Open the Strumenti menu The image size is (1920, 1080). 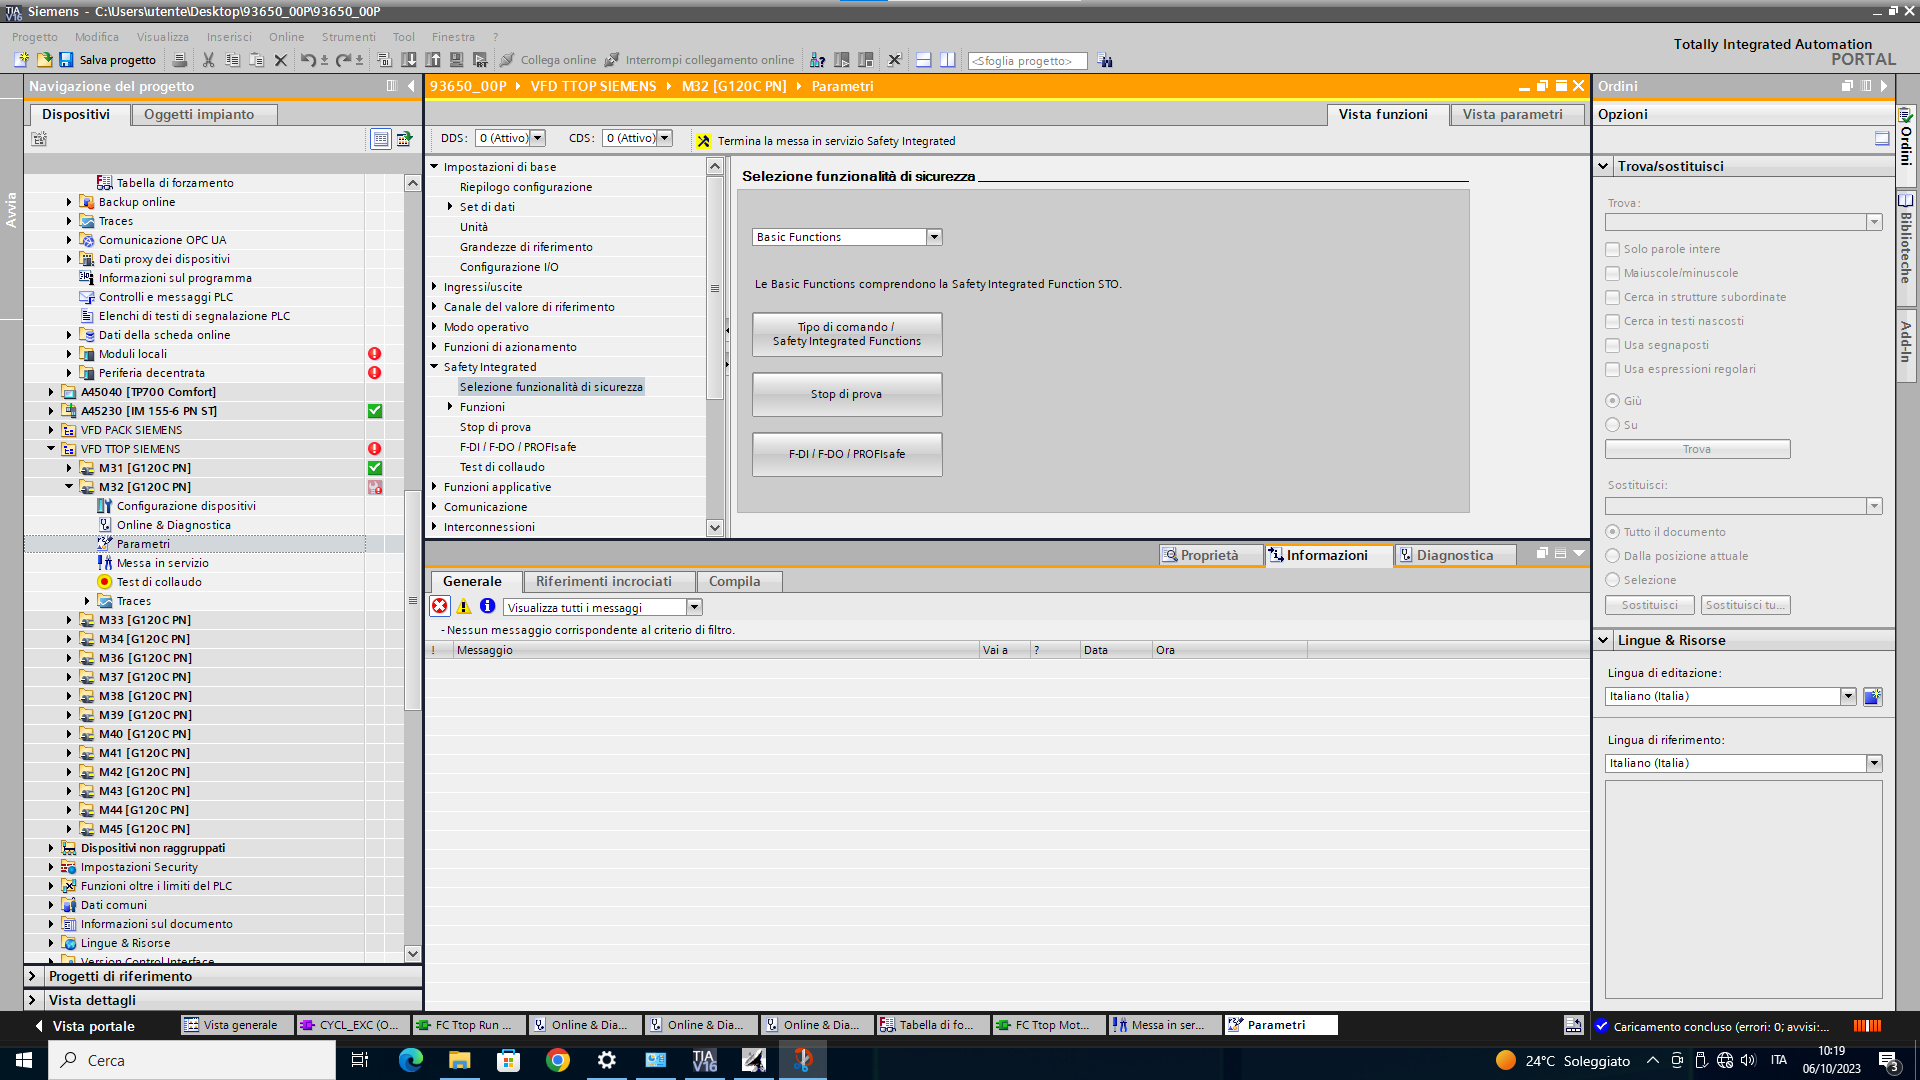point(348,37)
